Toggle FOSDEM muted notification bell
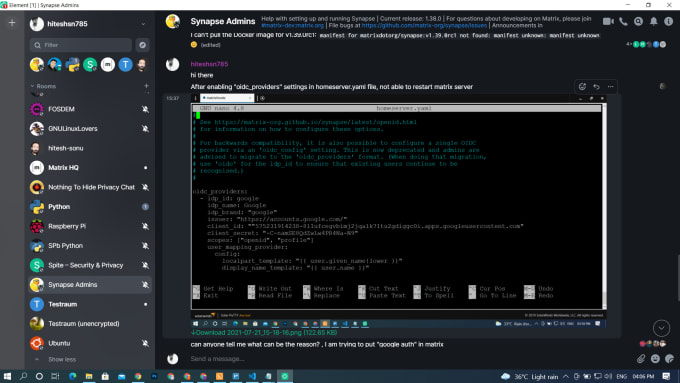Viewport: 680px width, 383px height. [145, 109]
